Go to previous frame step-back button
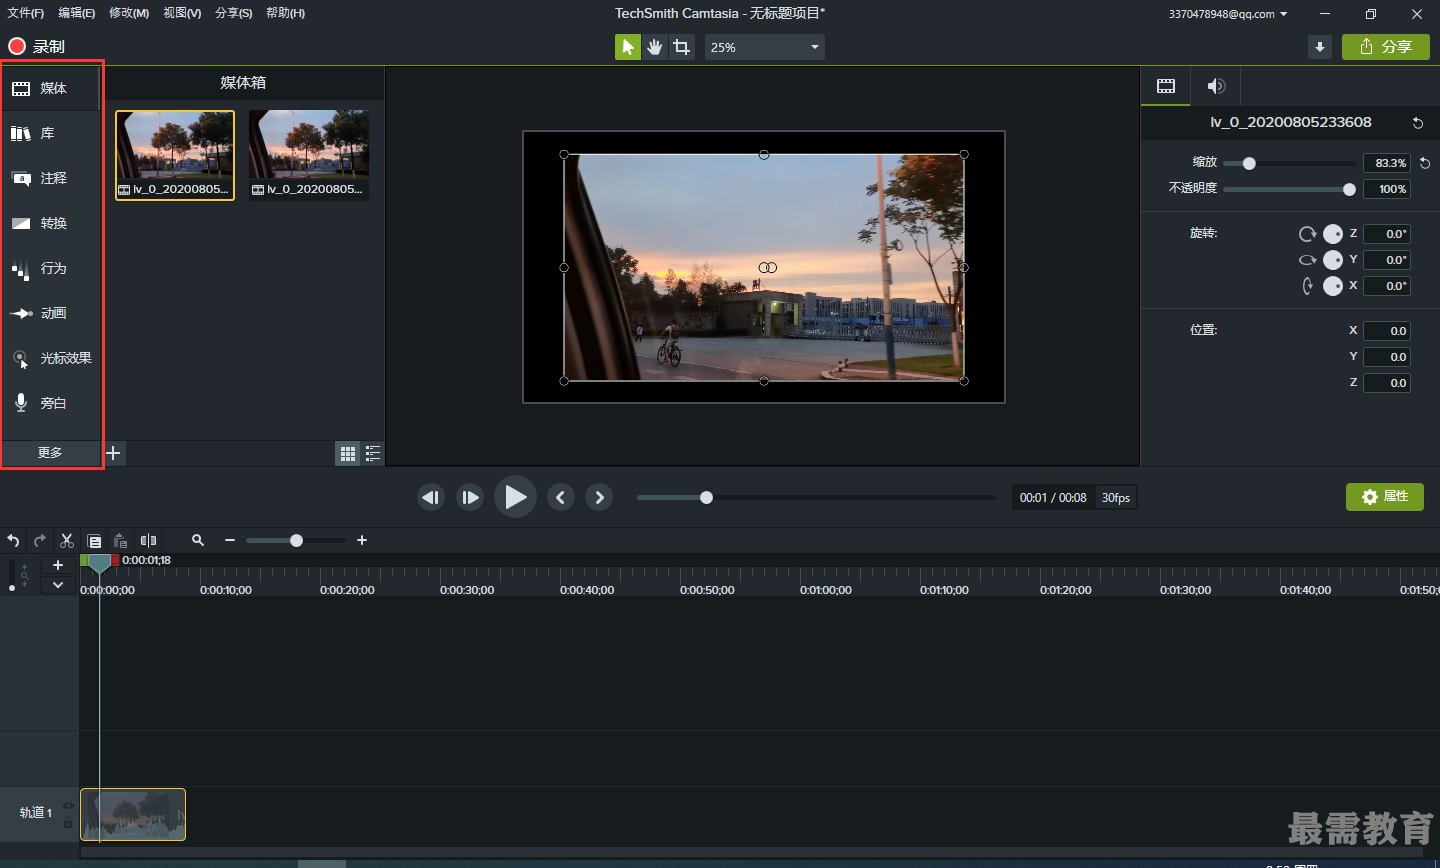Viewport: 1440px width, 868px height. coord(431,497)
